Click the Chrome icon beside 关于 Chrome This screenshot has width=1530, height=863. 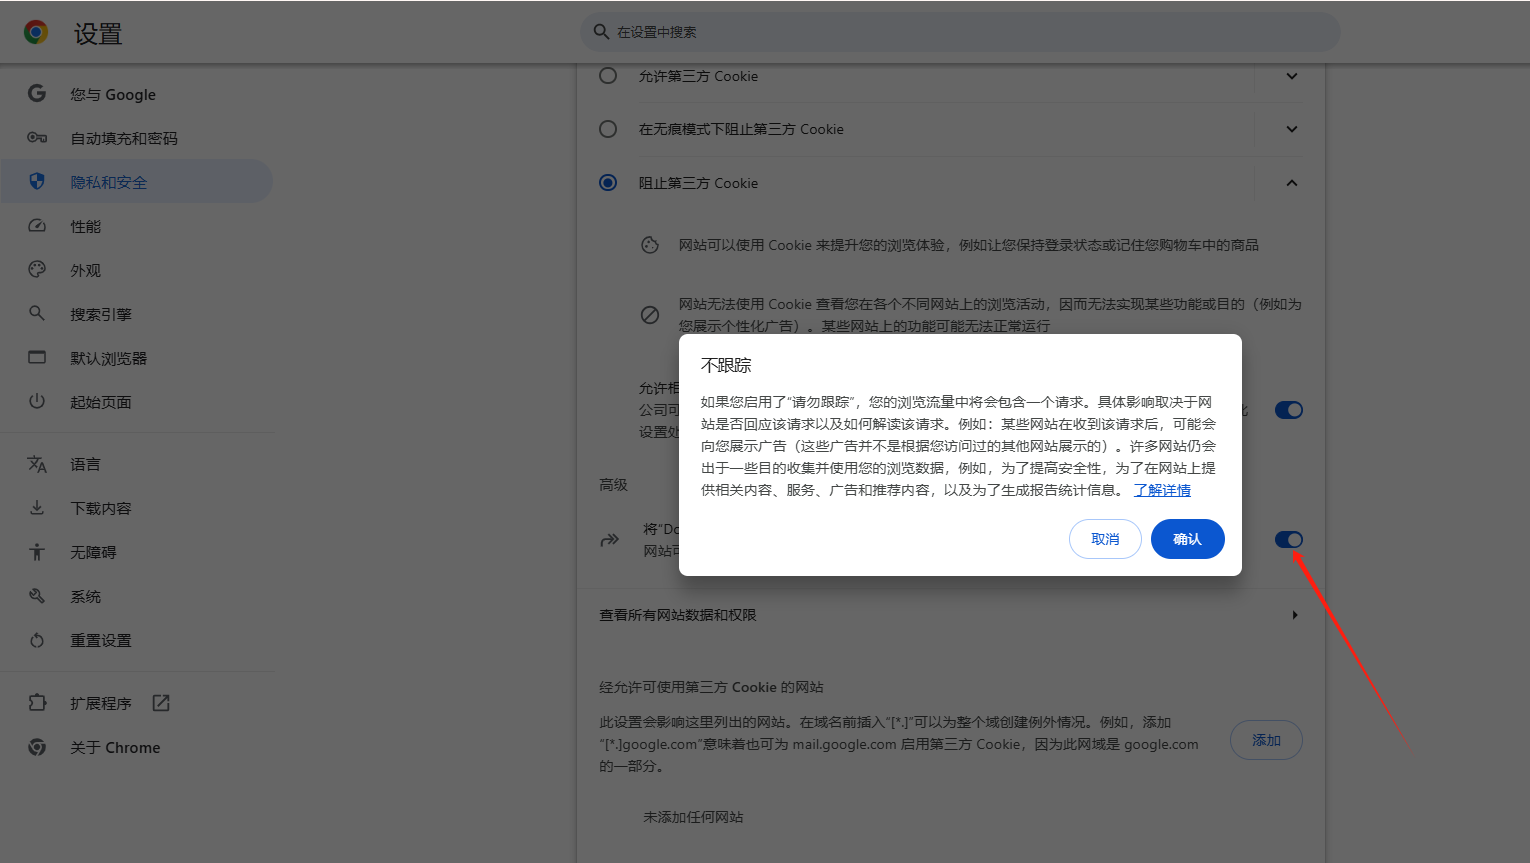click(x=37, y=747)
